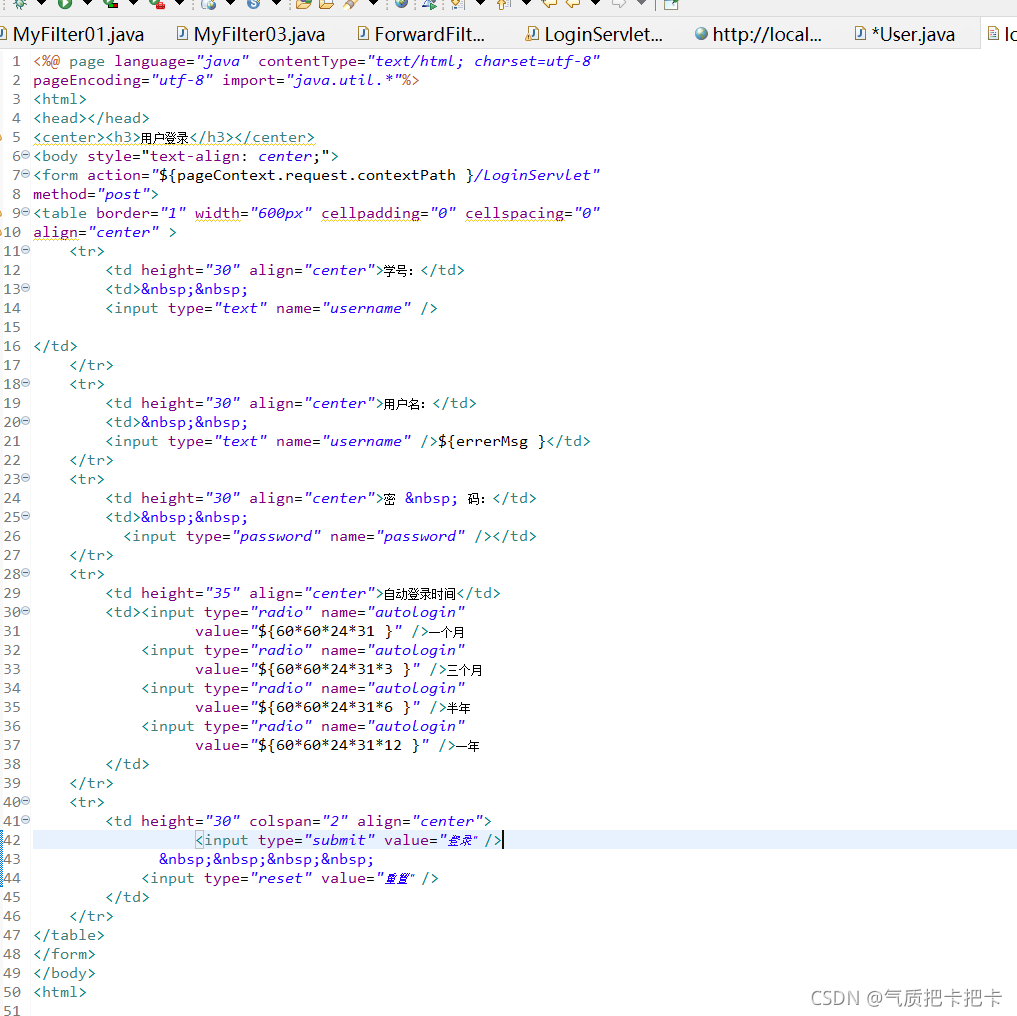Click '${errerMsg }' on line 21
1017x1016 pixels.
[492, 441]
